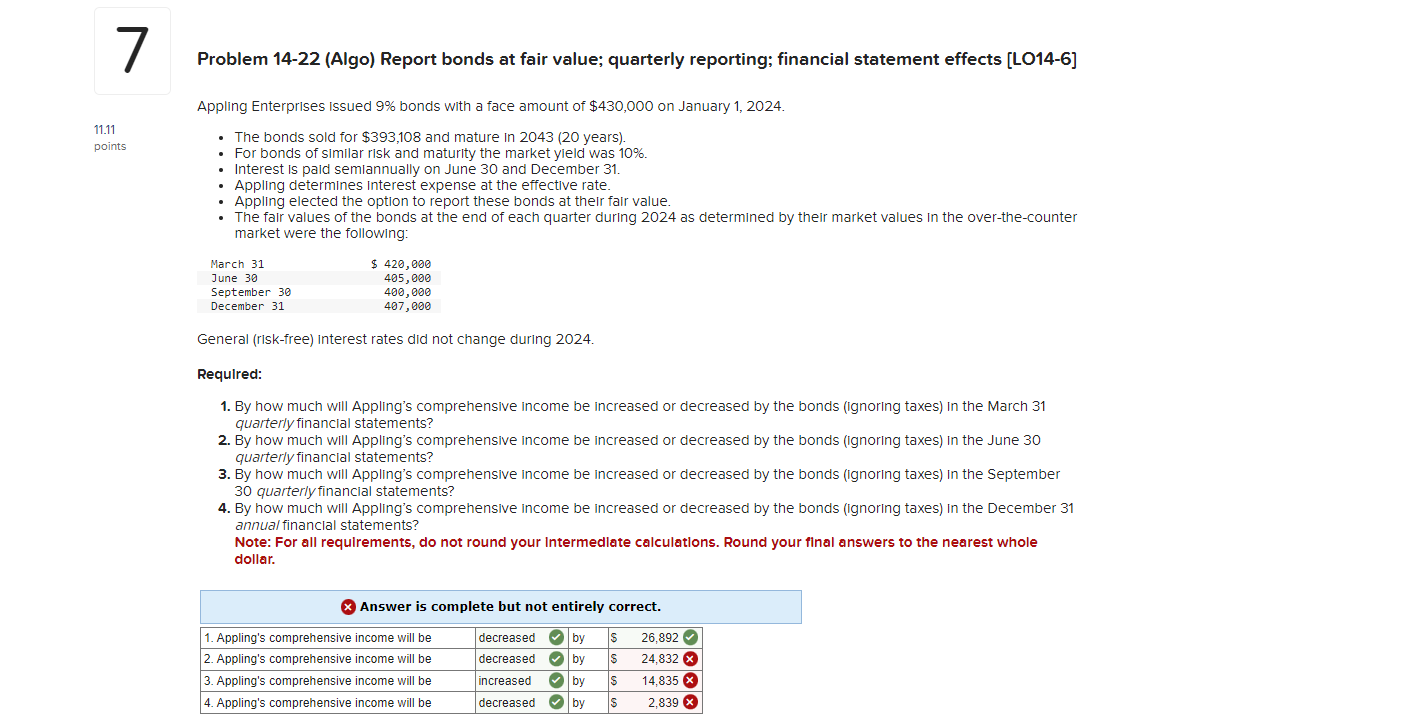Click green checkmark next to requirement 4 'decreased'
1420x728 pixels.
(558, 703)
